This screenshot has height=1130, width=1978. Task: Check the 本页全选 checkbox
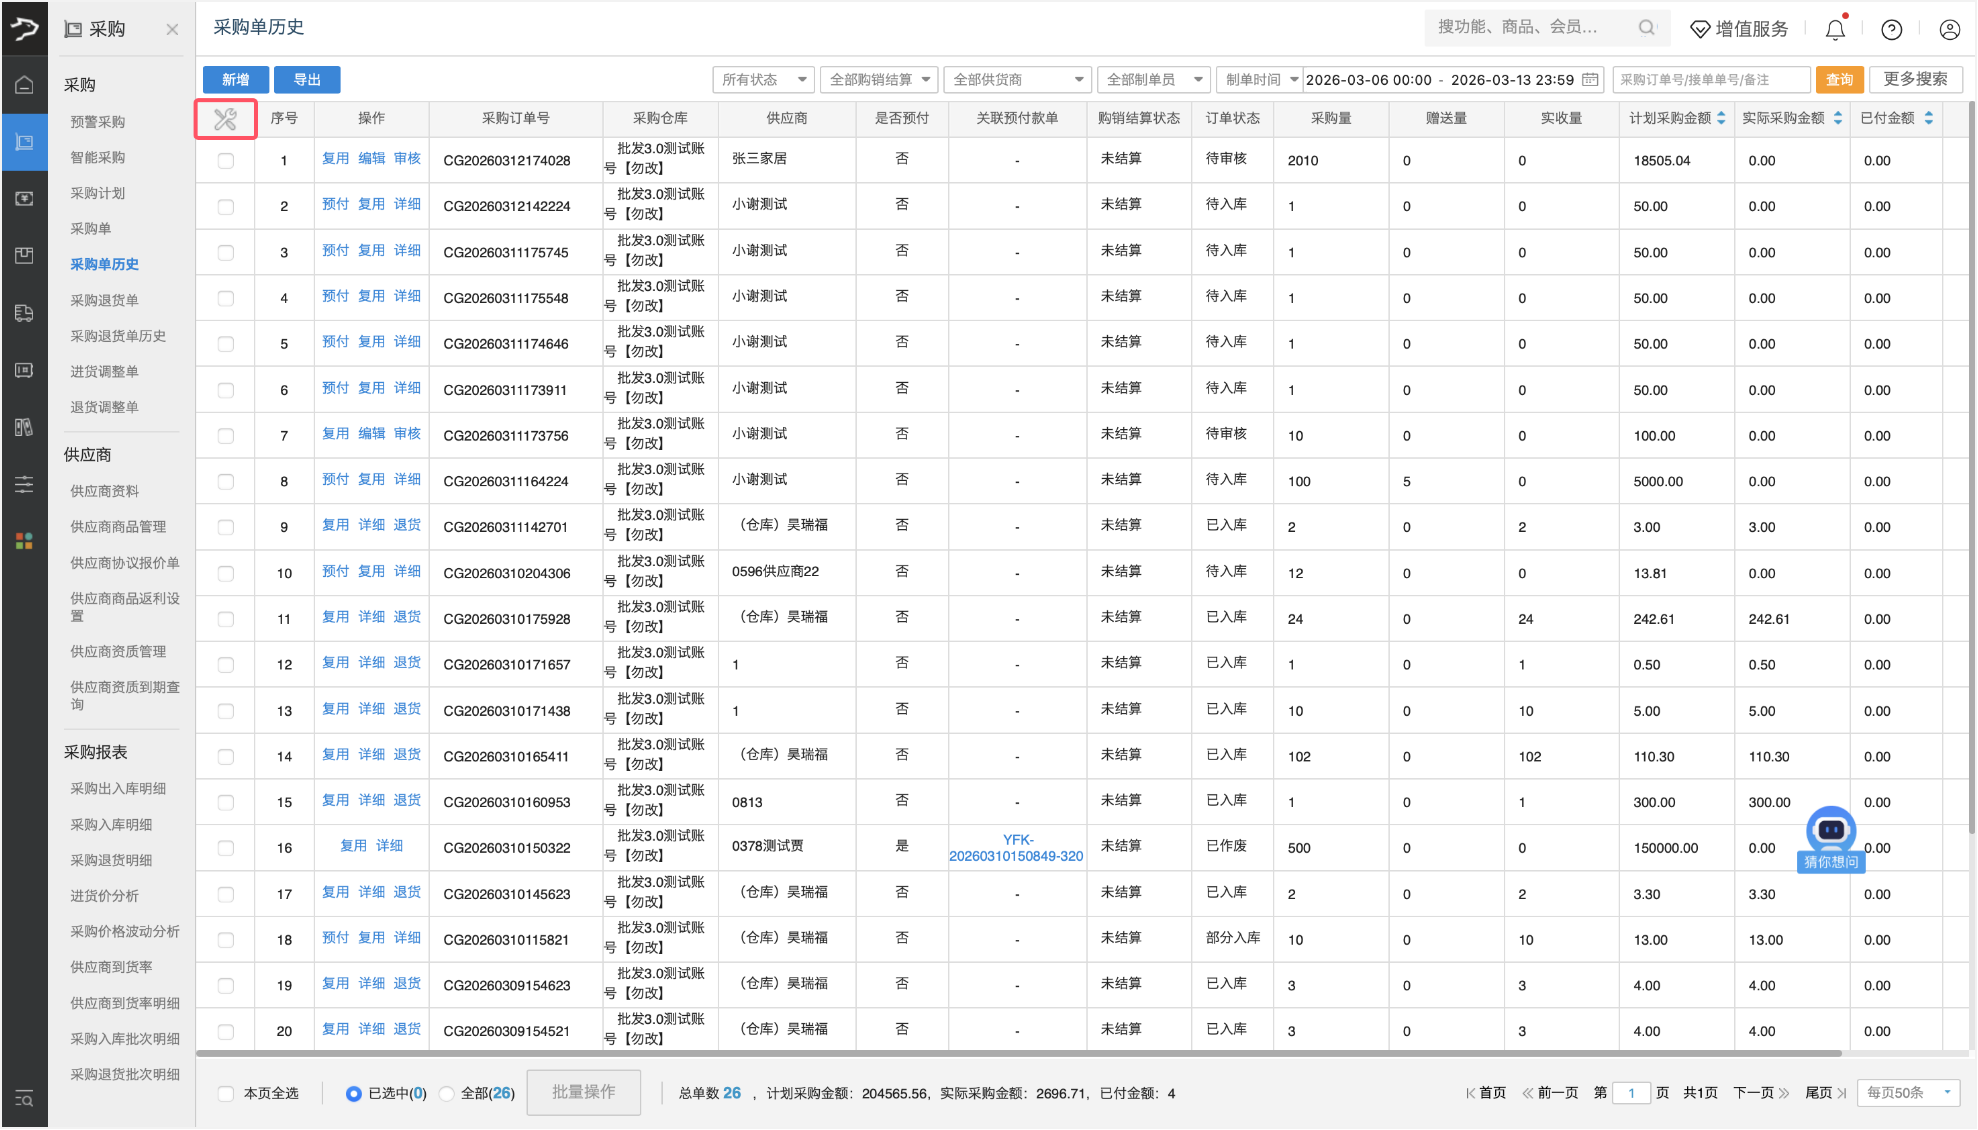coord(227,1093)
